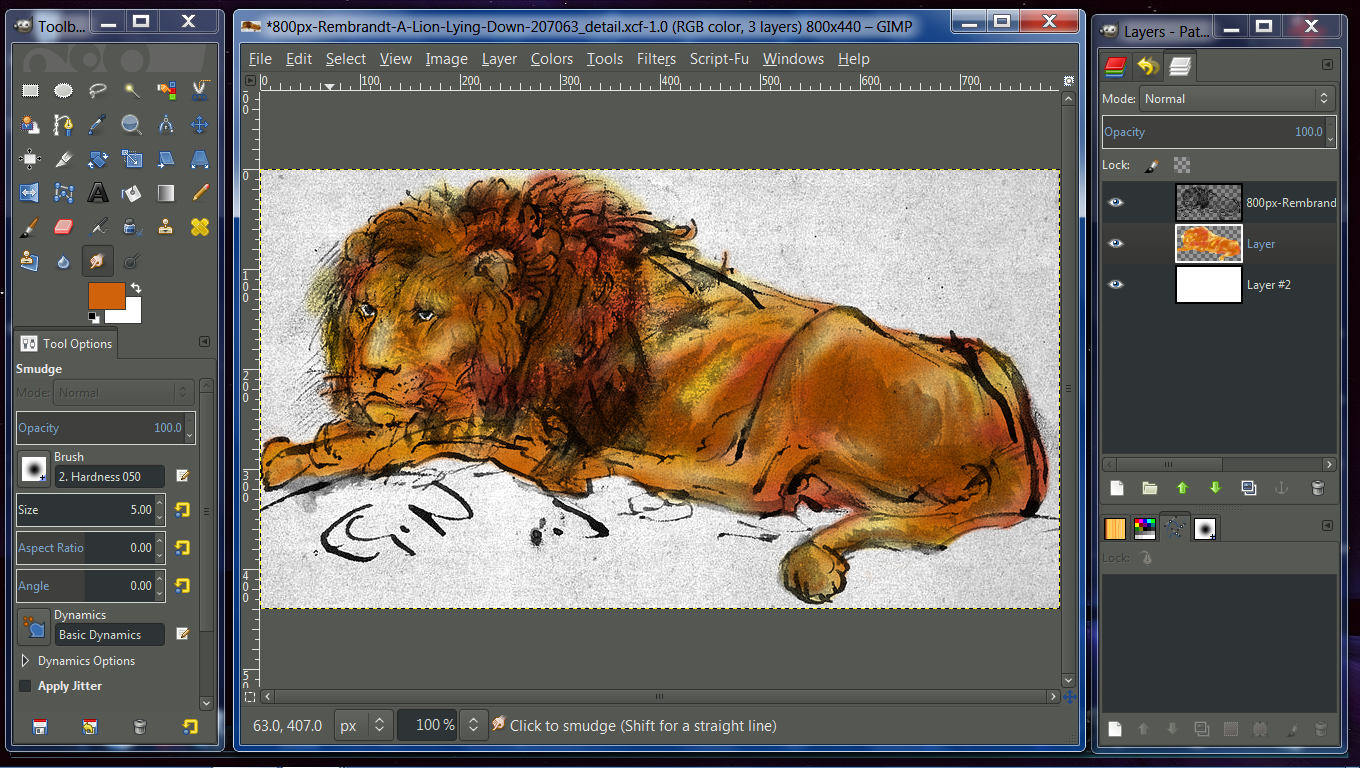Viewport: 1360px width, 768px height.
Task: Create a new layer with page icon
Action: point(1117,488)
